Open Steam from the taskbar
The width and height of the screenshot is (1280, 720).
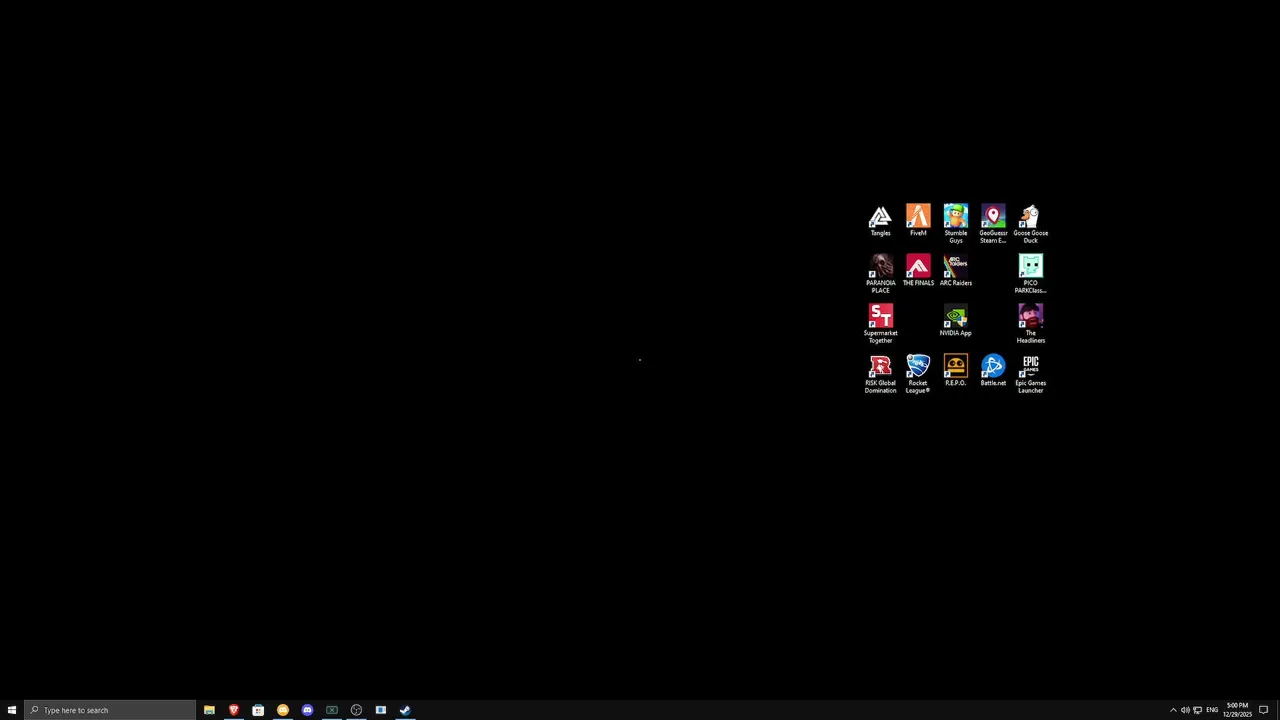tap(405, 710)
